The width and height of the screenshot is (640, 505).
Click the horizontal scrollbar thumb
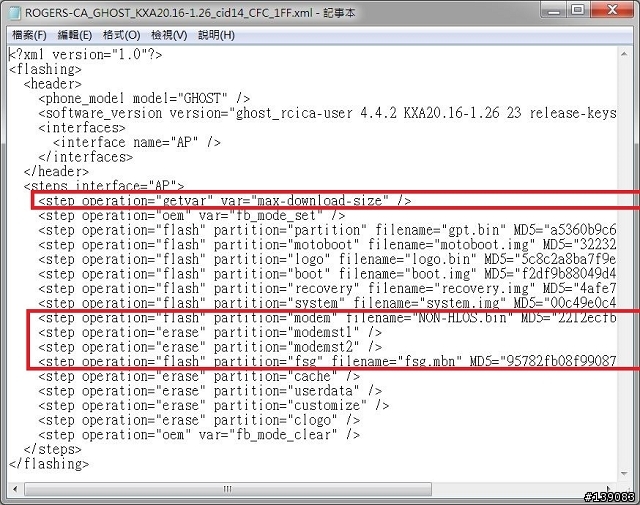tap(228, 489)
